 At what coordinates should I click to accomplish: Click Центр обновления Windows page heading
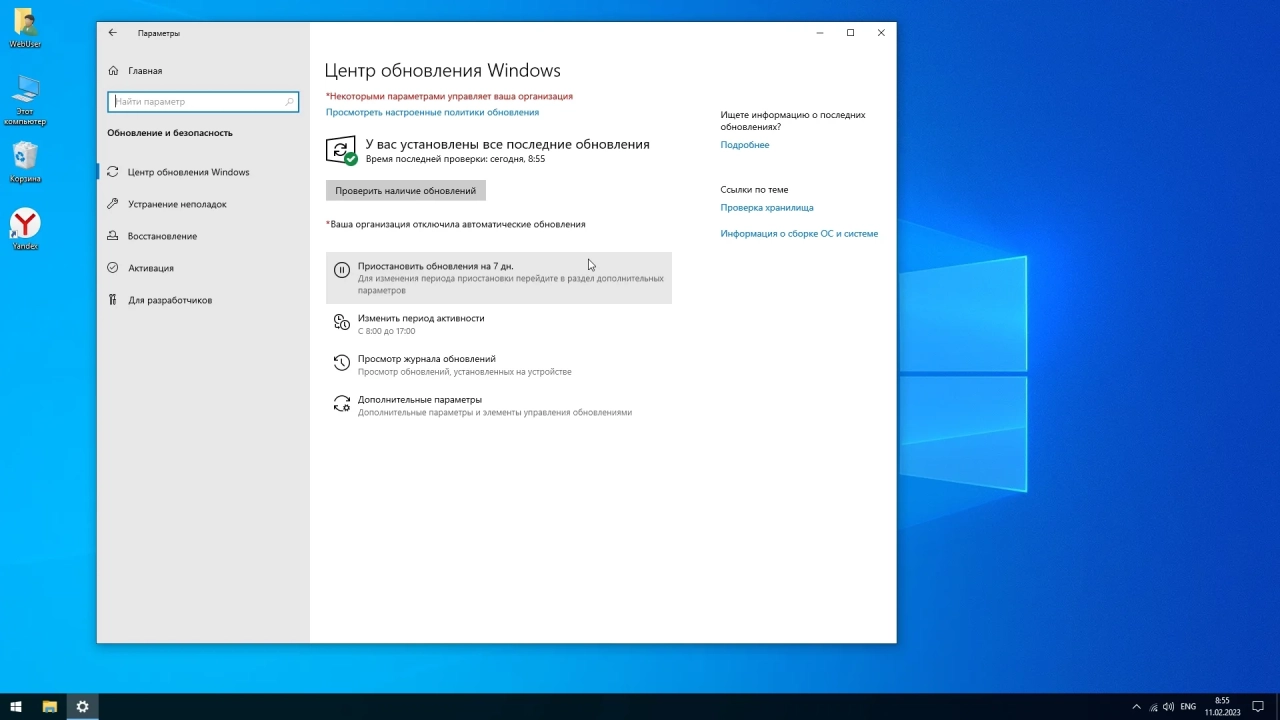click(x=442, y=70)
